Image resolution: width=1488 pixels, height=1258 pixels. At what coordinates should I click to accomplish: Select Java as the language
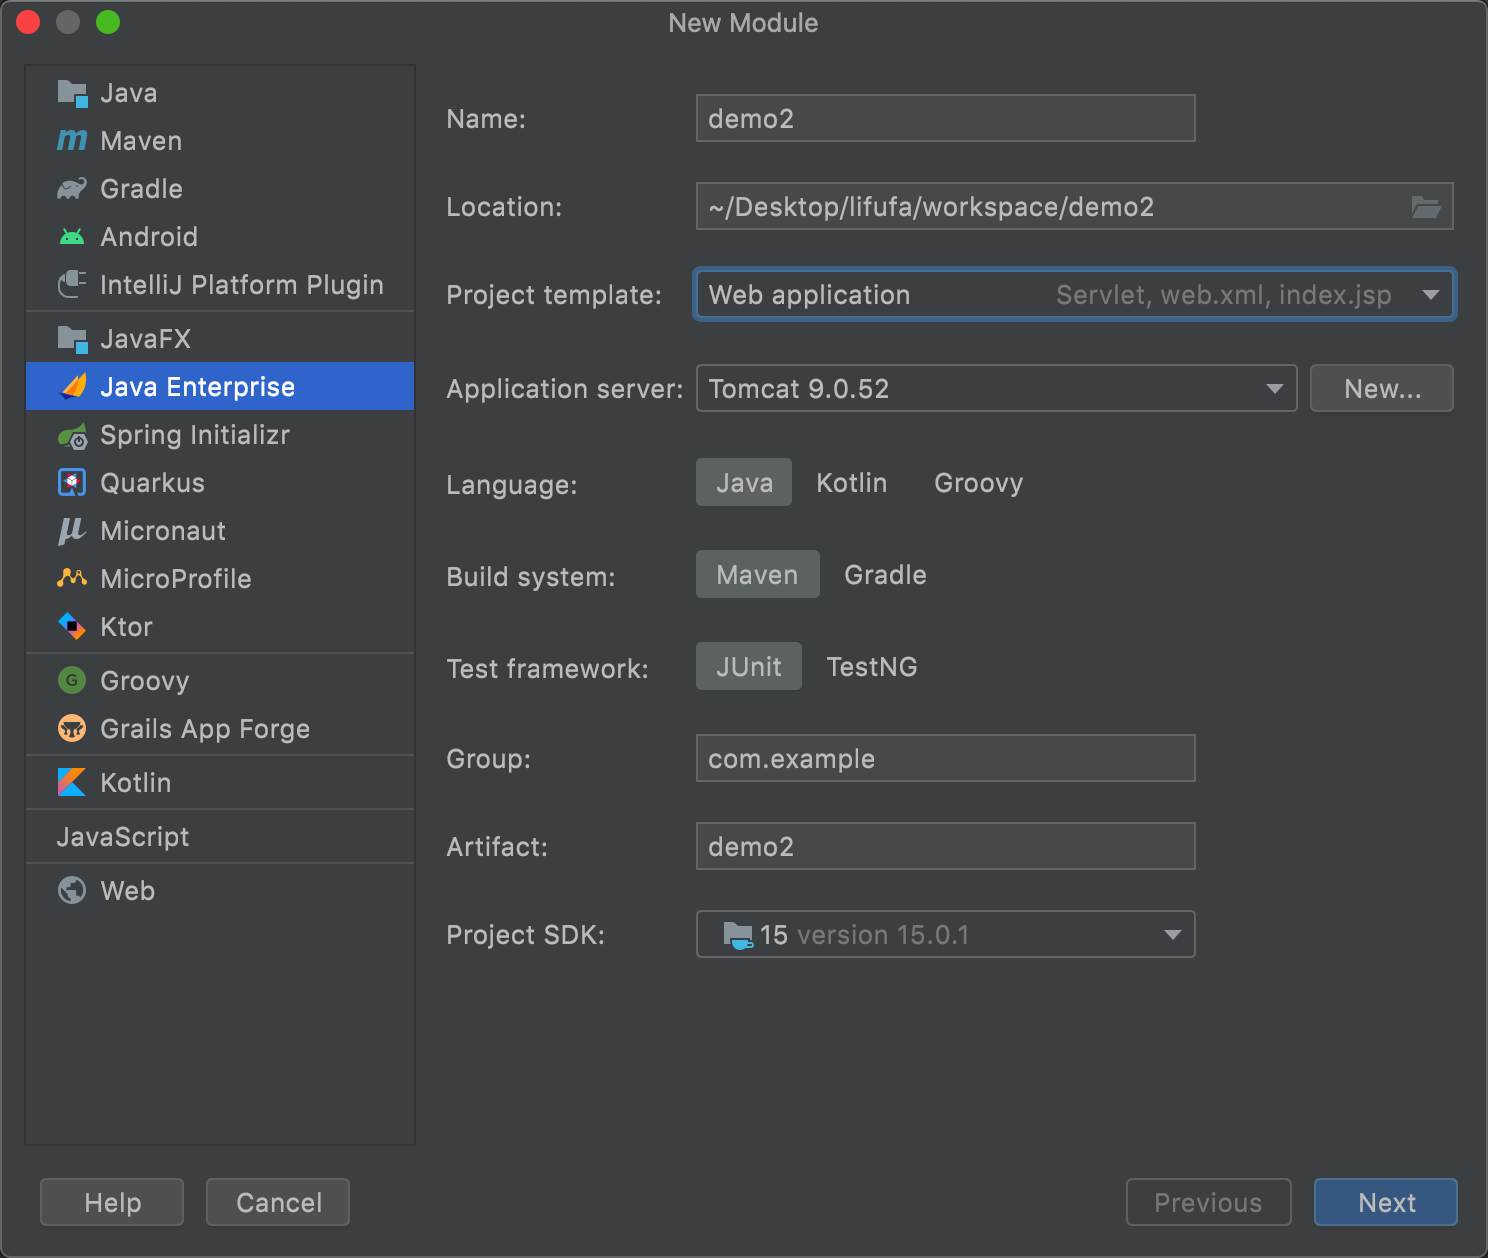click(x=744, y=482)
